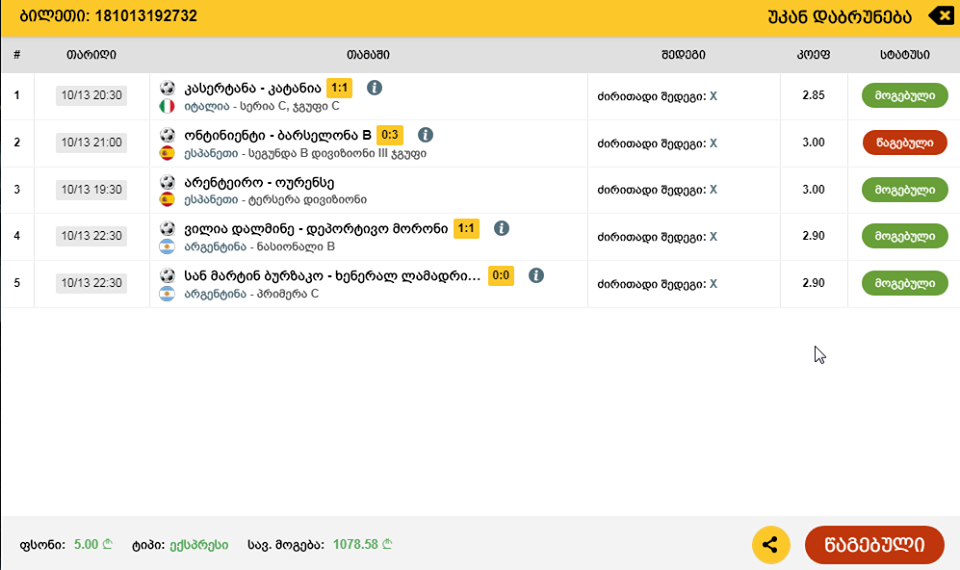Click the 1:1 score badge for ვილია დალმინე
This screenshot has width=960, height=570.
[466, 228]
